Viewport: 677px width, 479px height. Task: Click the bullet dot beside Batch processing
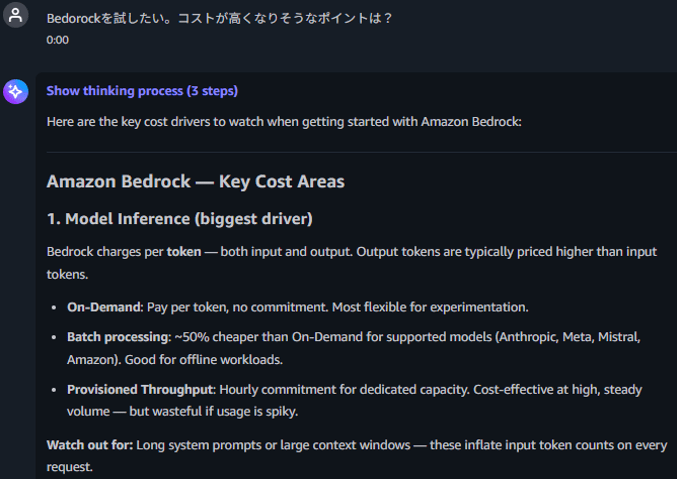pos(54,337)
